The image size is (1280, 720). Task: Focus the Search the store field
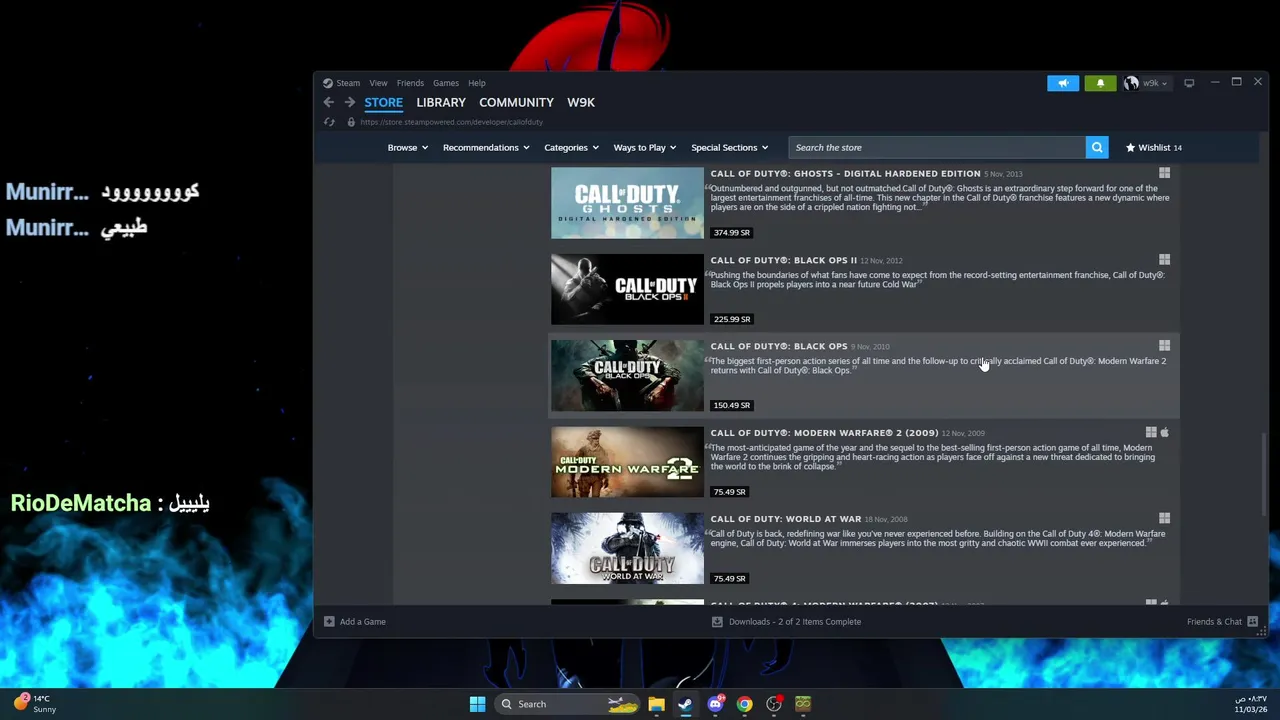936,147
